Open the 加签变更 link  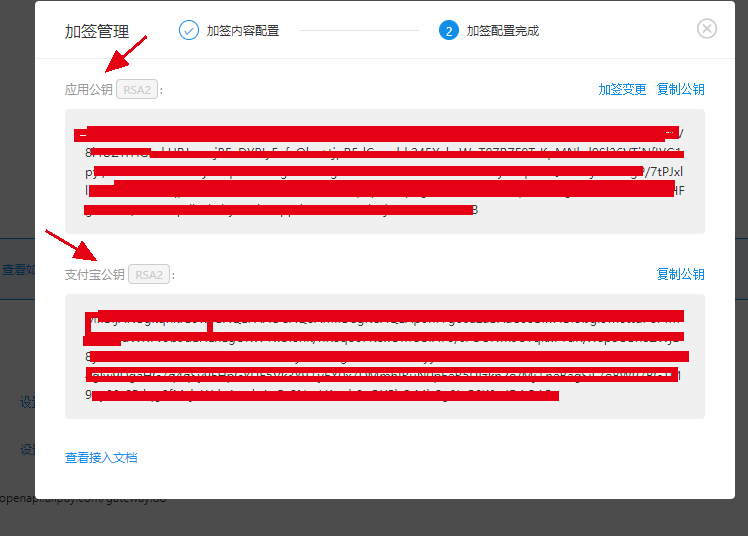622,90
